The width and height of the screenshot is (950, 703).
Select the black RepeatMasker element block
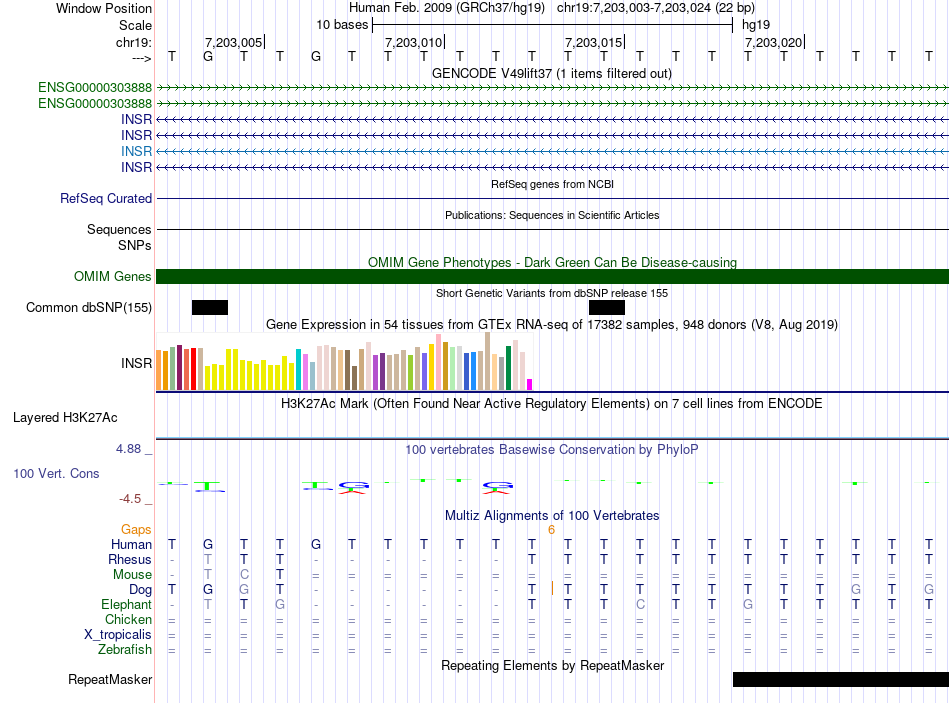(x=840, y=679)
